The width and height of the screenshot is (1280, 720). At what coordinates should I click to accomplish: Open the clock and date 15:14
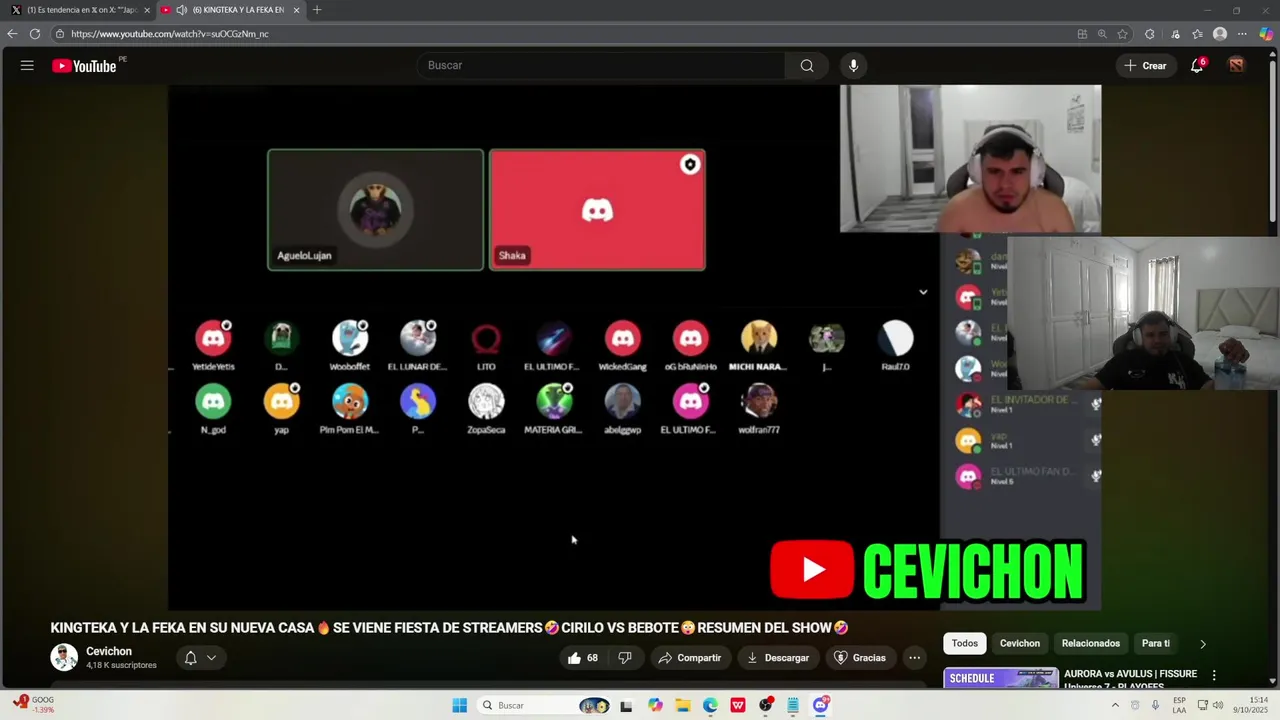[x=1251, y=705]
